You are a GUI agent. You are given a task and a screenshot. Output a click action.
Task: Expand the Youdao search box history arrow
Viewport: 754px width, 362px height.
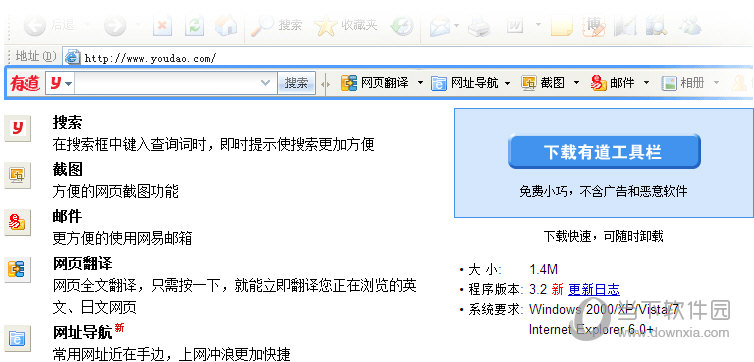[265, 83]
